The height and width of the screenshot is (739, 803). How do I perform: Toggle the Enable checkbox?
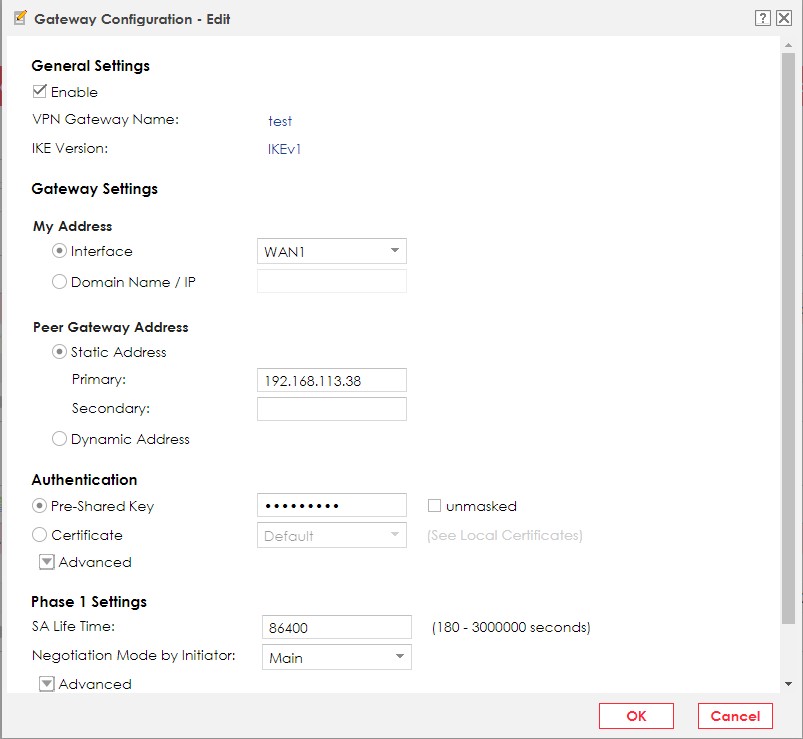click(40, 92)
